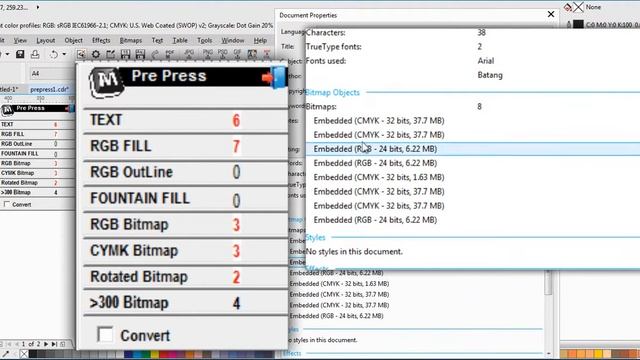640x360 pixels.
Task: Open the Help menu
Action: click(260, 40)
